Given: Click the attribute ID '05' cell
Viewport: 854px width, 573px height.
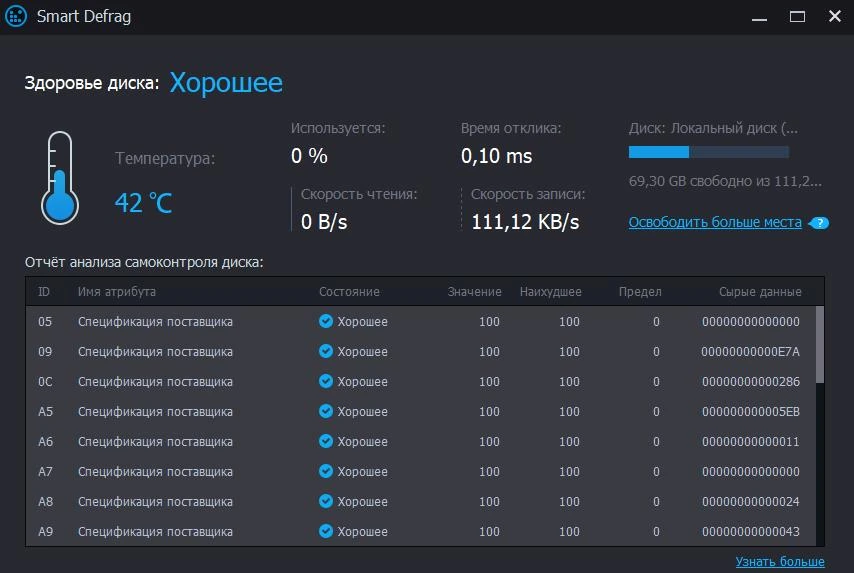Looking at the screenshot, I should [x=45, y=322].
